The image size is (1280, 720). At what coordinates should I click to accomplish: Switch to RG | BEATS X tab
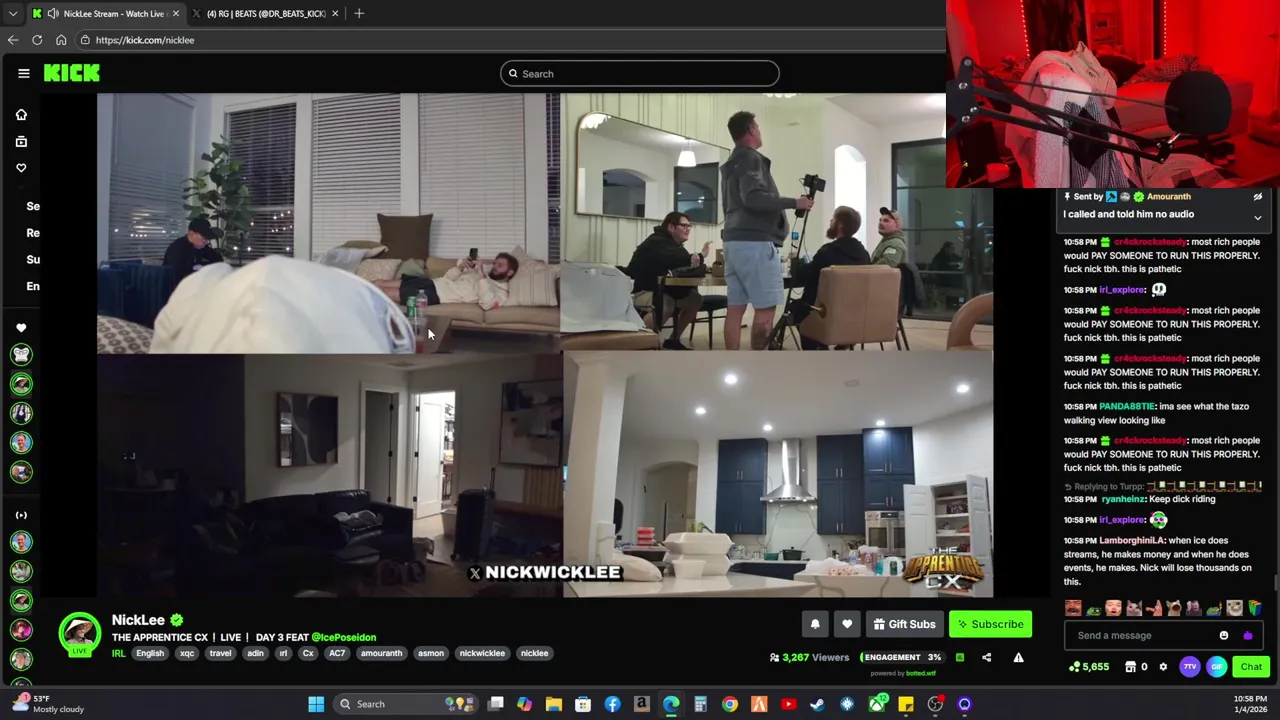pos(266,13)
